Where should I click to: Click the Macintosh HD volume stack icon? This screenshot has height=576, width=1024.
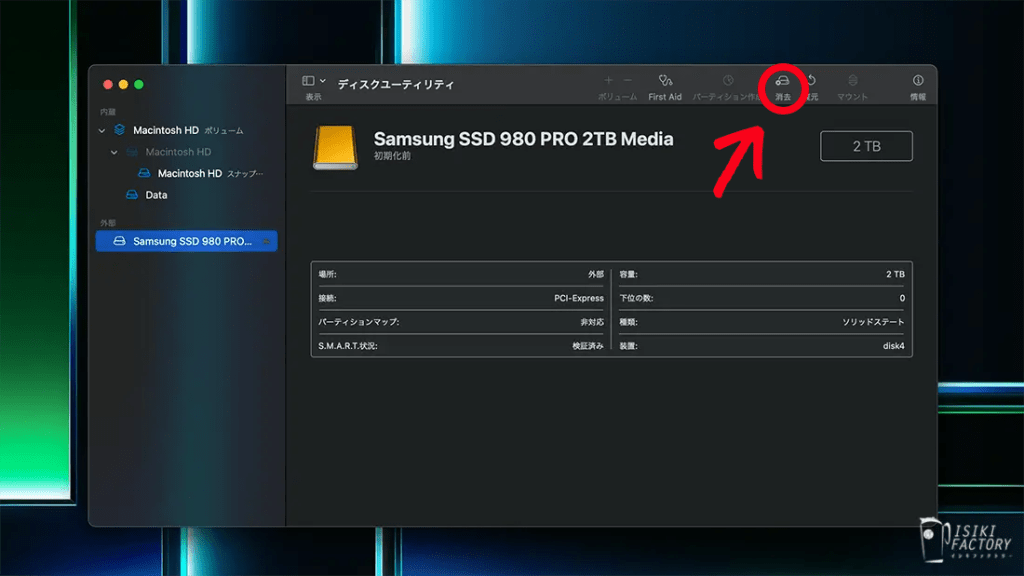click(120, 130)
